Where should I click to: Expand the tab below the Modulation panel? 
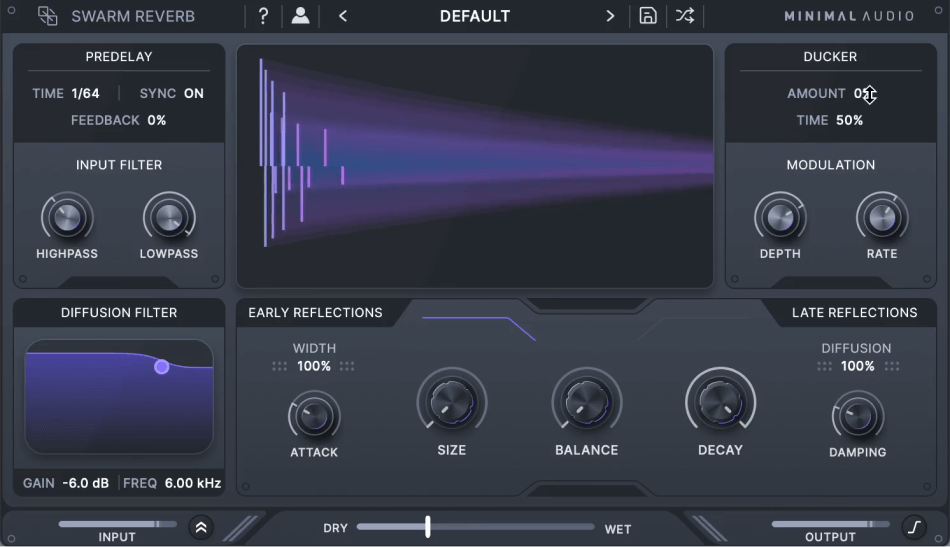(x=831, y=282)
